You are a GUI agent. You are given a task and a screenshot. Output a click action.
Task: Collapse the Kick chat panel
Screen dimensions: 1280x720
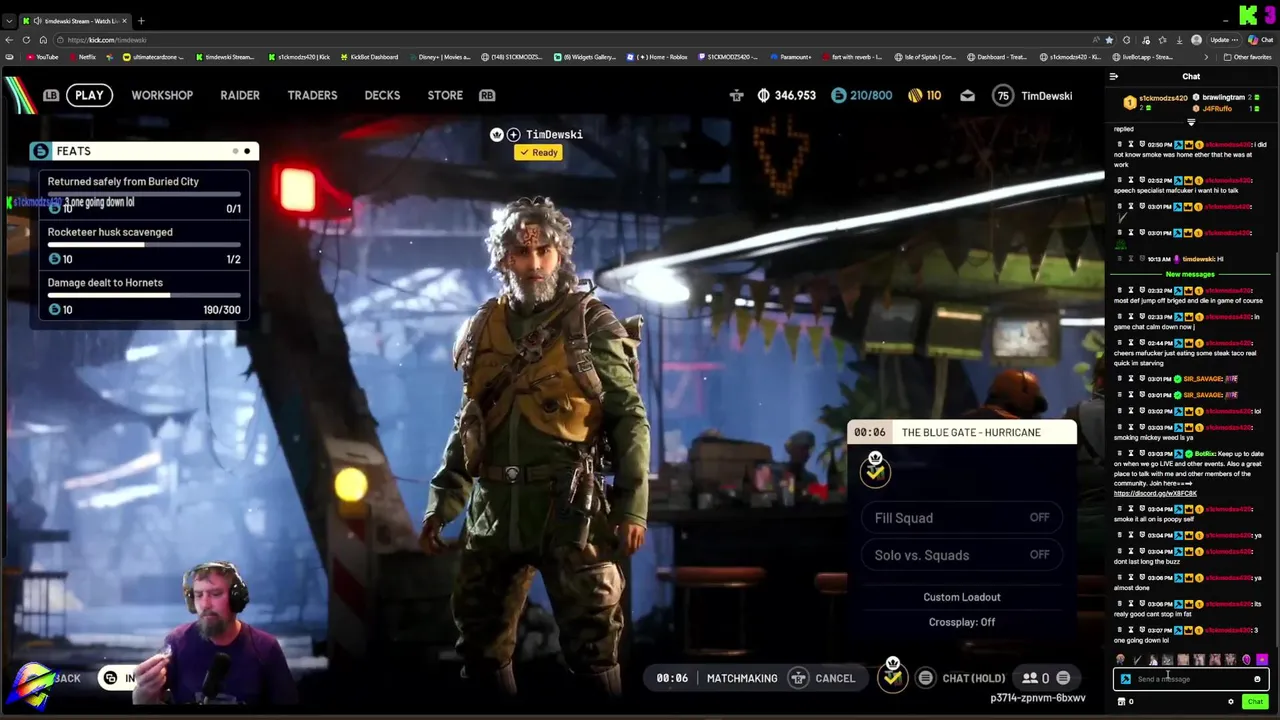click(1114, 76)
